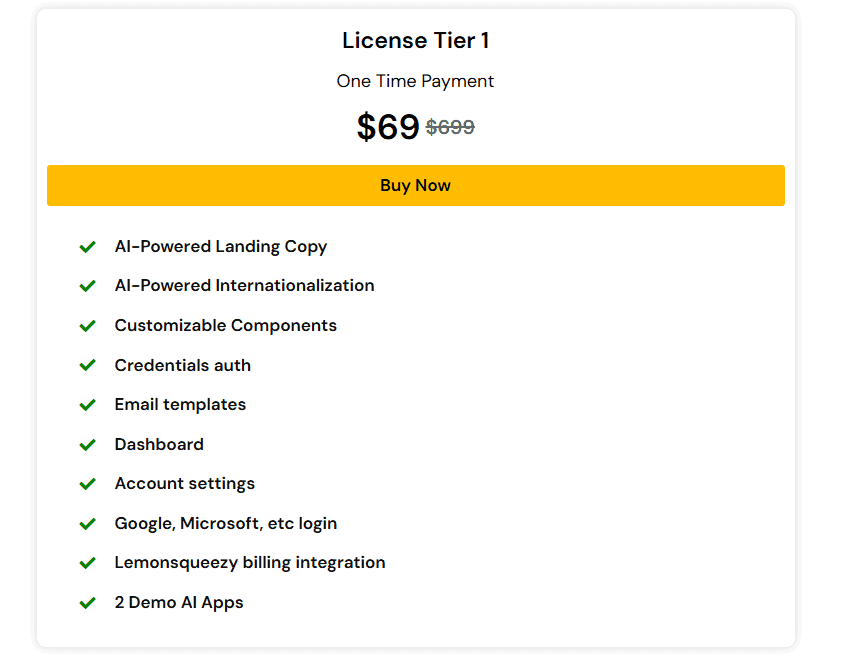Click the 2 Demo AI Apps text
The image size is (852, 660).
[x=179, y=602]
